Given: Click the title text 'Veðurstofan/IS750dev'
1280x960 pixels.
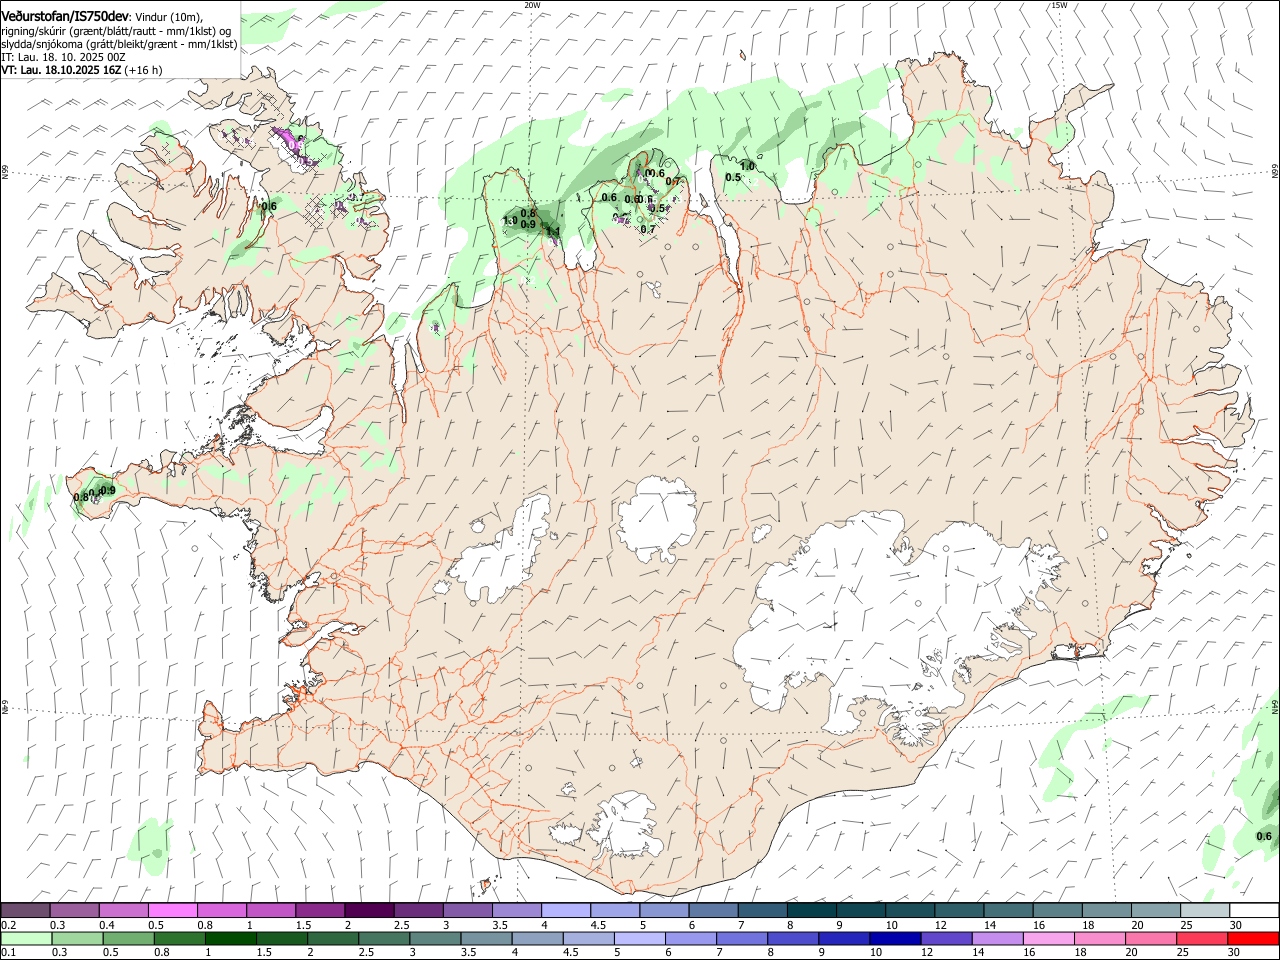Looking at the screenshot, I should (x=65, y=15).
